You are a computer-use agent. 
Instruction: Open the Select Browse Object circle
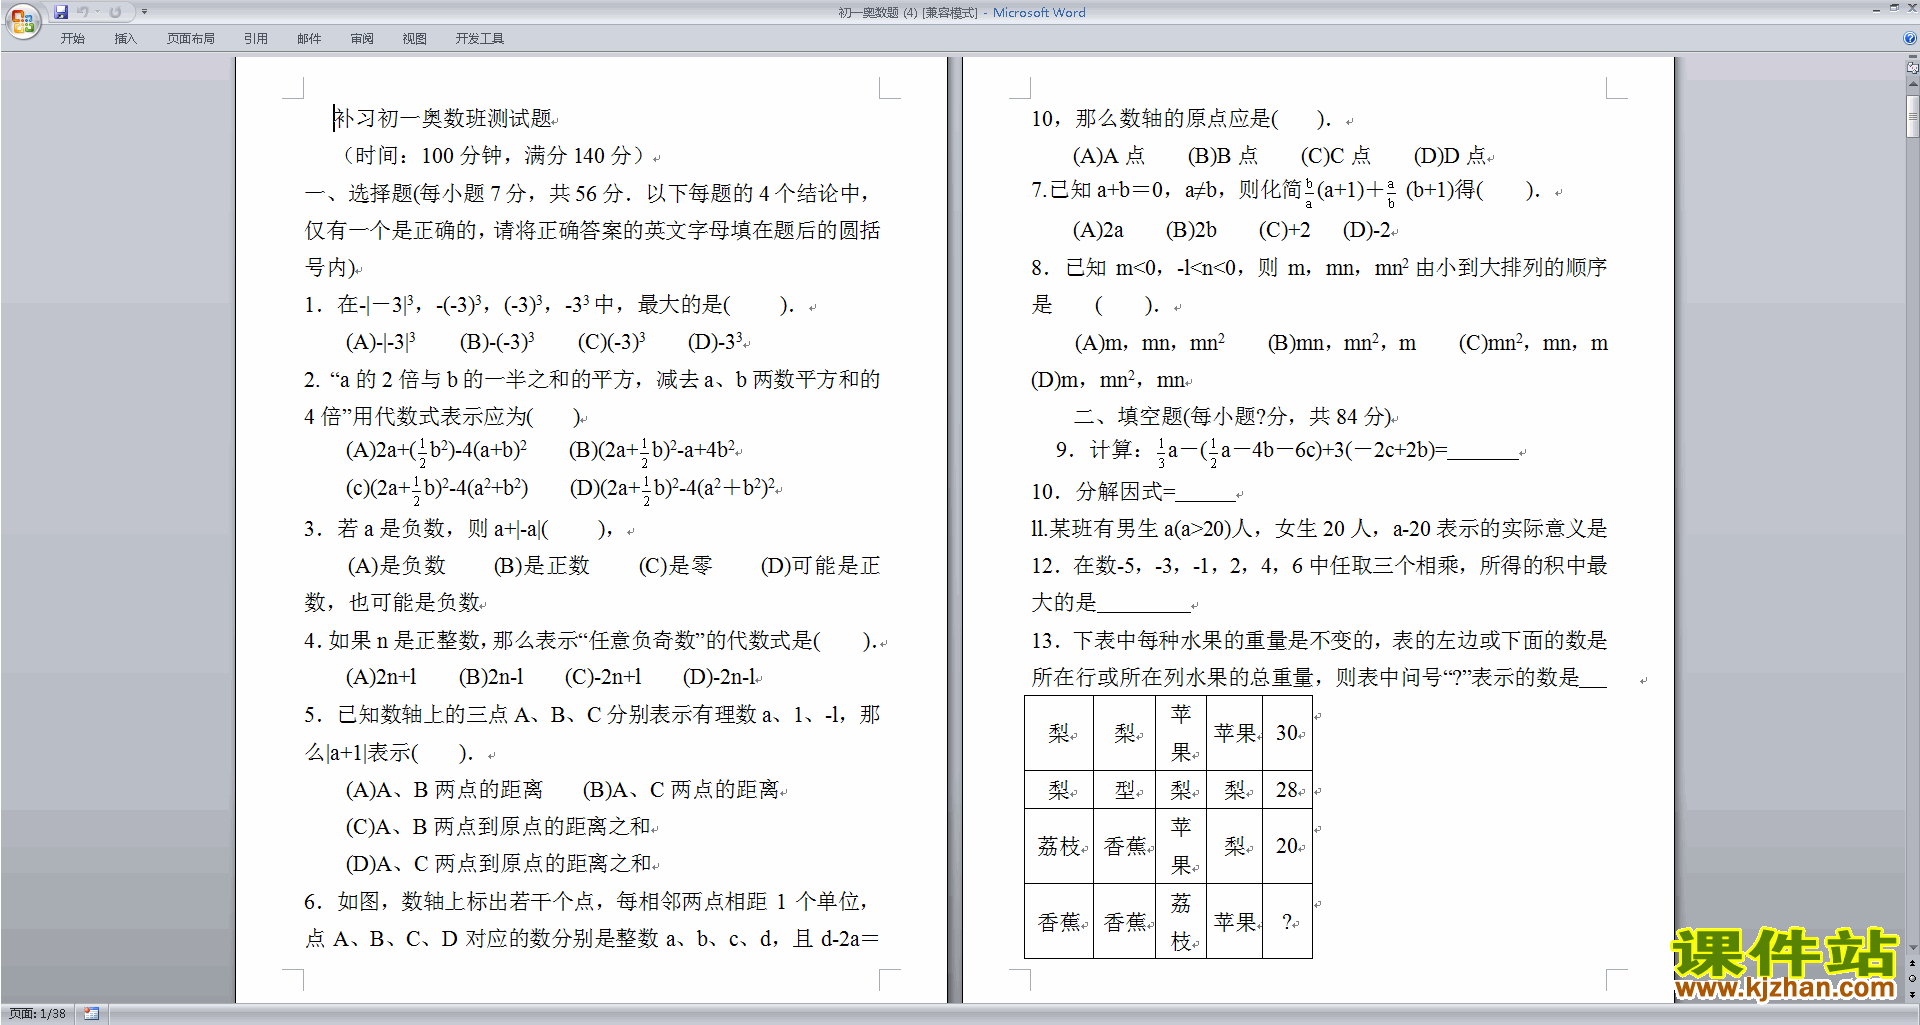(1912, 979)
